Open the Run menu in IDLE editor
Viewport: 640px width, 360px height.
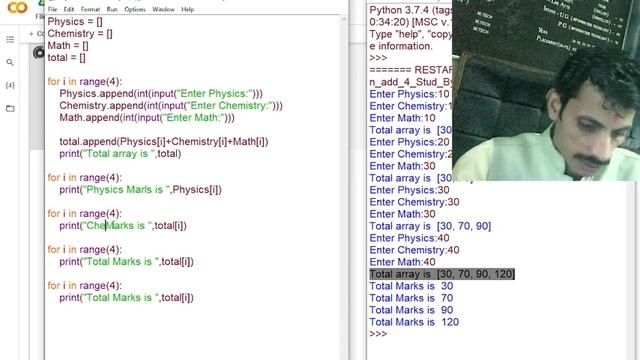point(112,9)
